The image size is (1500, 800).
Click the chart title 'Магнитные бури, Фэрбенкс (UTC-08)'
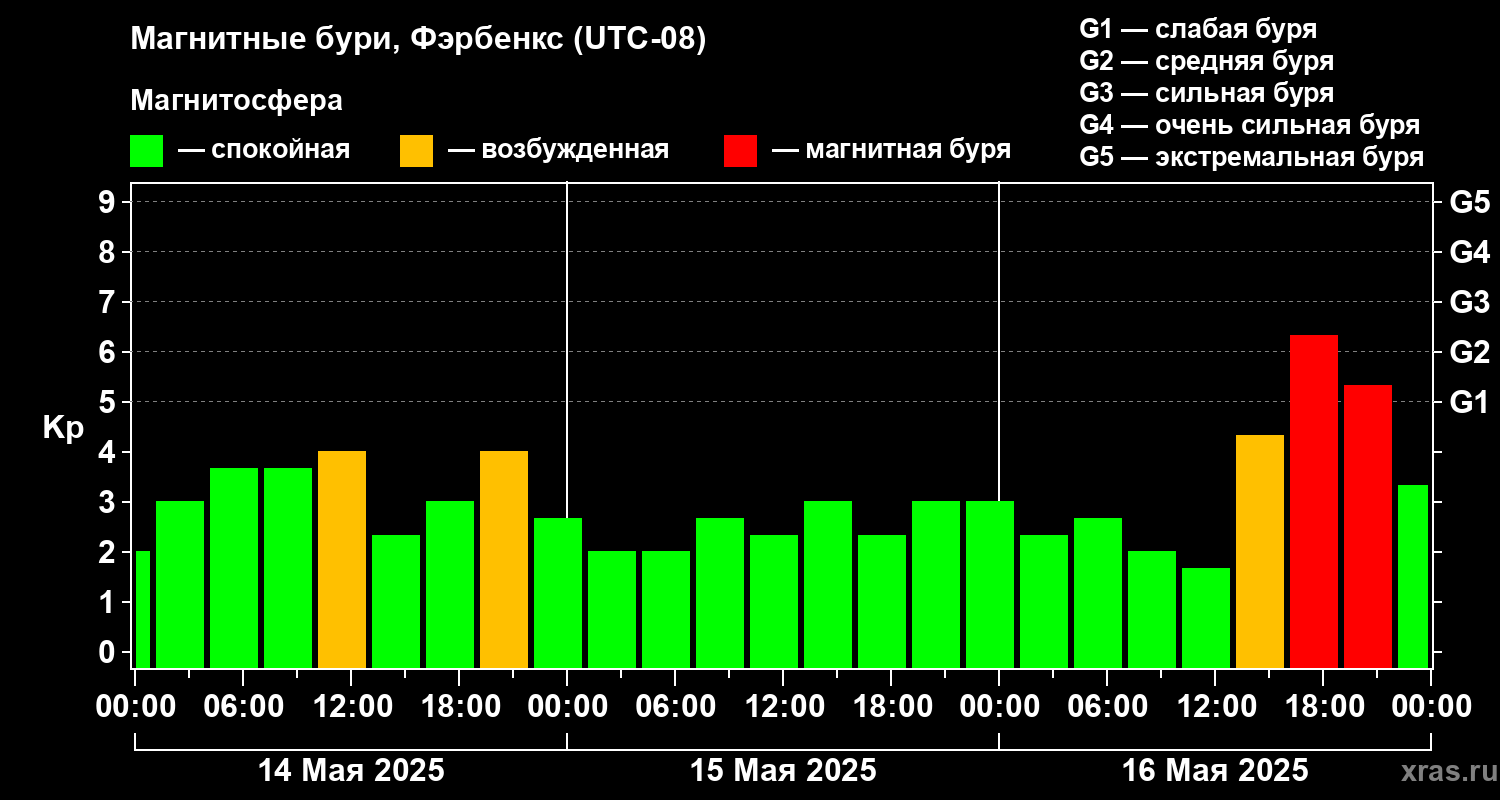418,40
